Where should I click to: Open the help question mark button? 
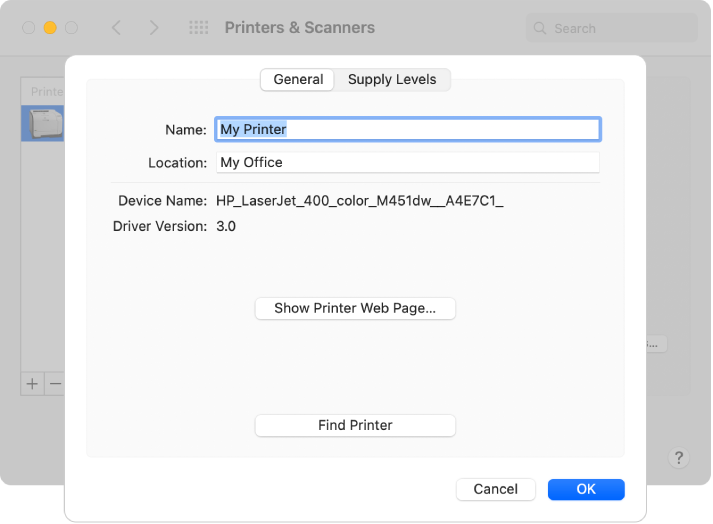click(679, 458)
